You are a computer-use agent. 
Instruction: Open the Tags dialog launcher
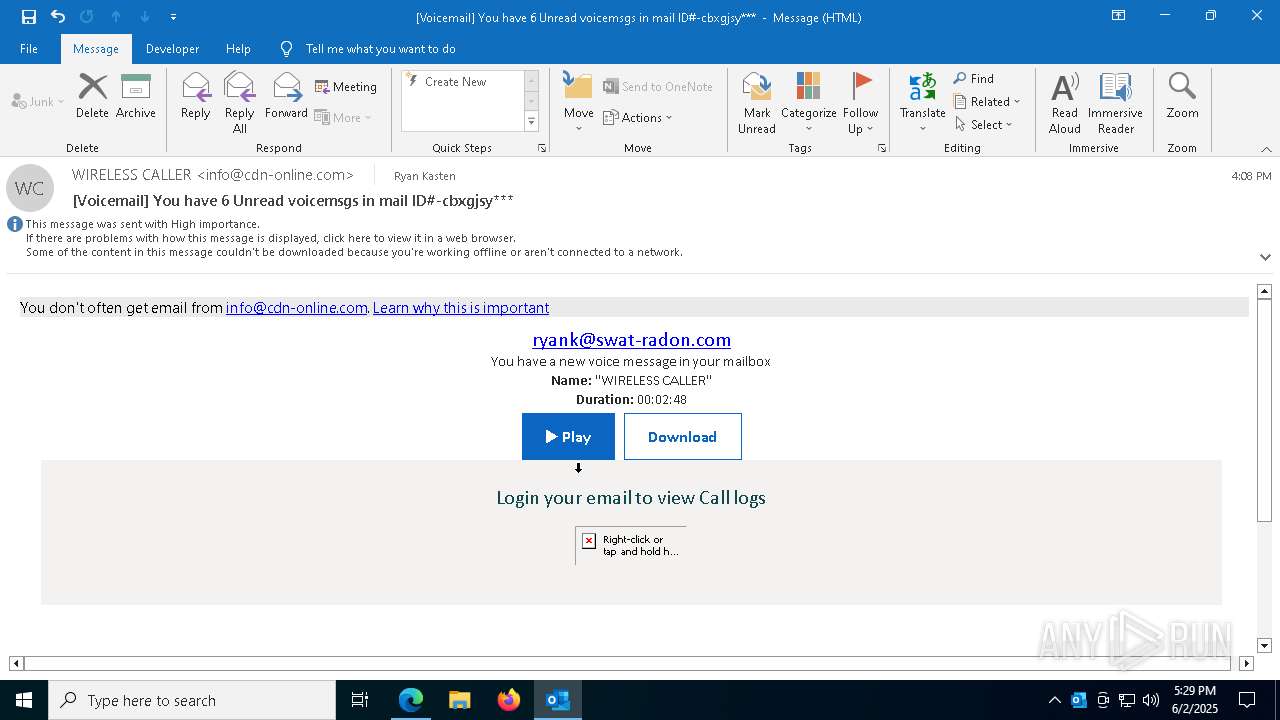point(882,148)
